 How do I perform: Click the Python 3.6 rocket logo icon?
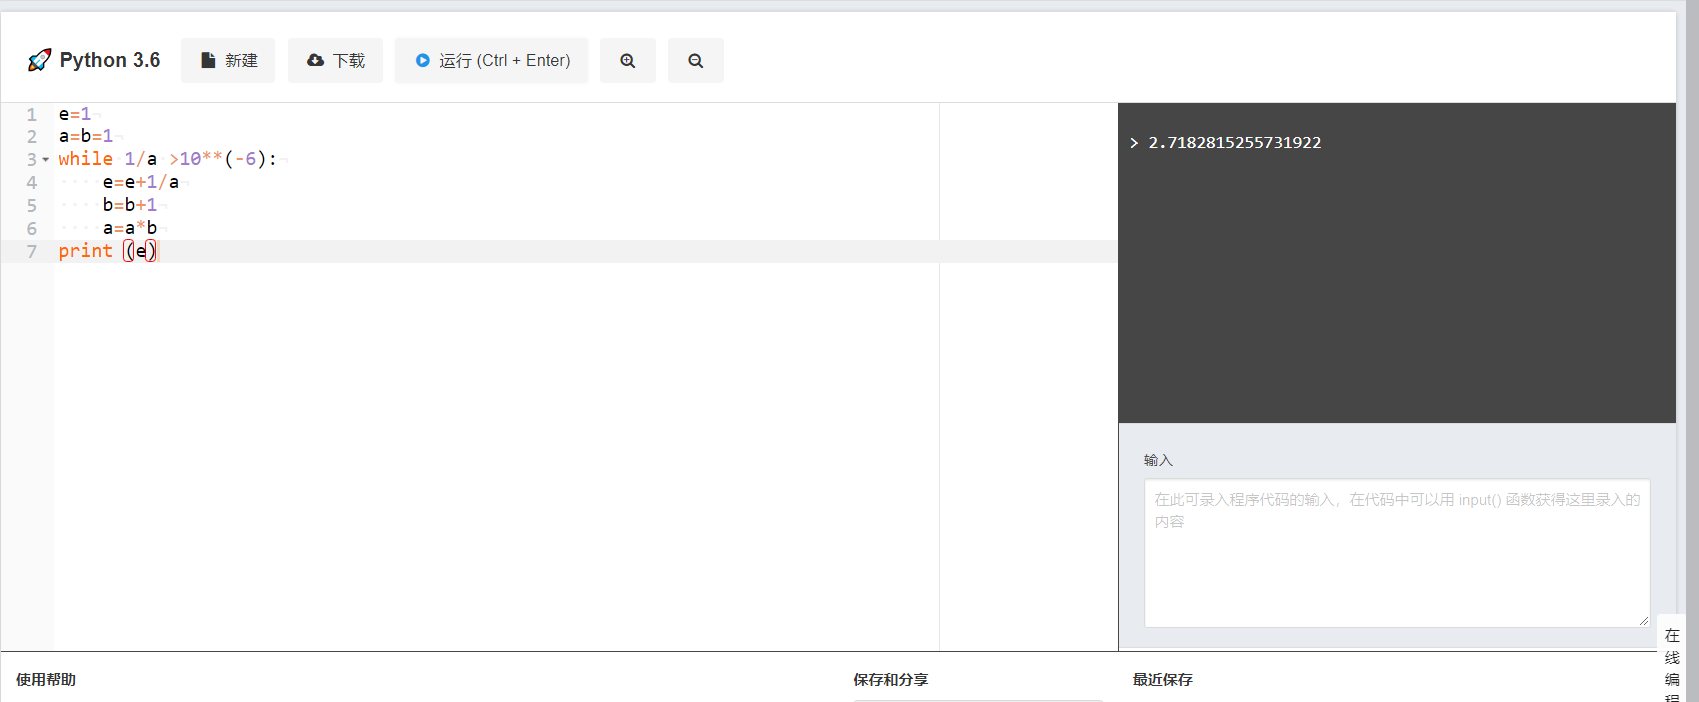coord(39,60)
